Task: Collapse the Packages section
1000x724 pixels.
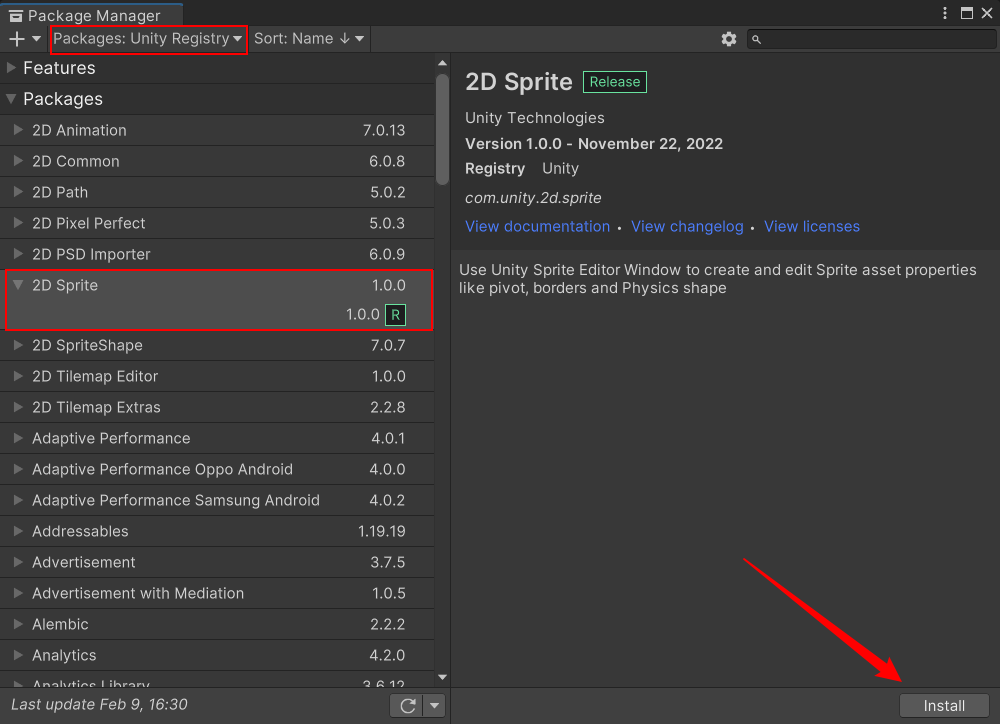Action: click(11, 99)
